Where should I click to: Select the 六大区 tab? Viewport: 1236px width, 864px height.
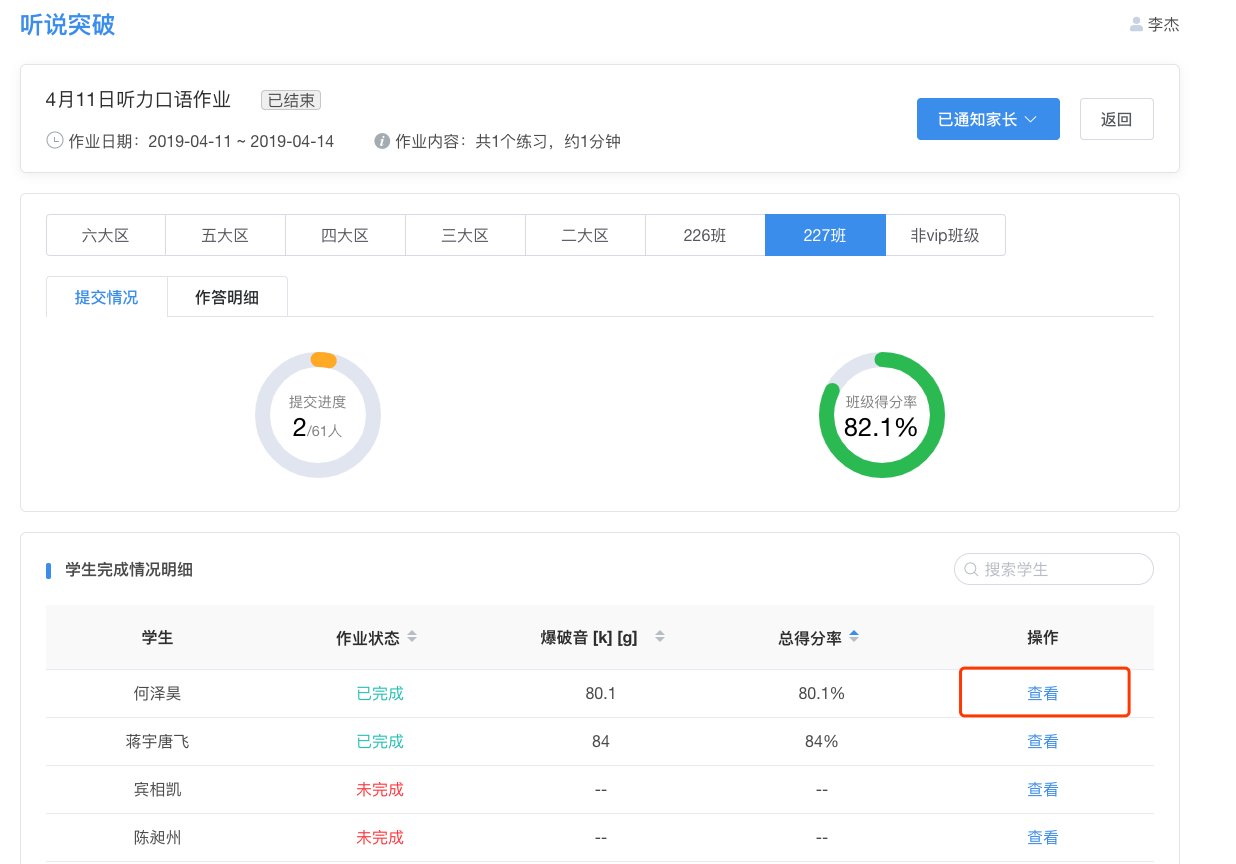(106, 236)
